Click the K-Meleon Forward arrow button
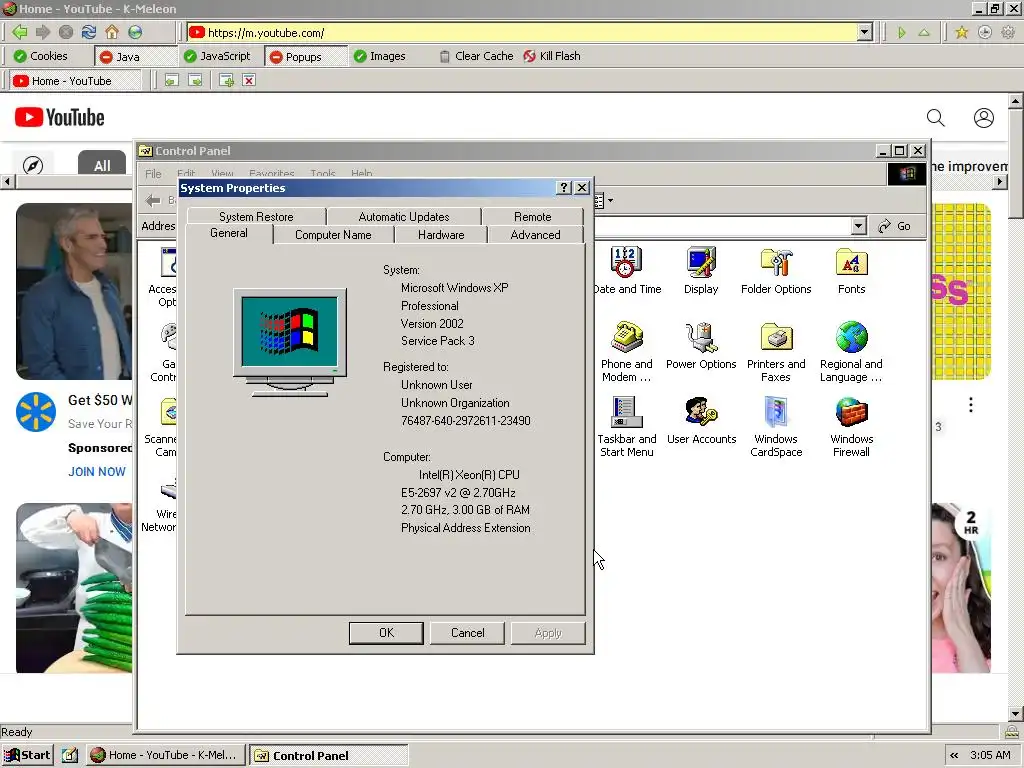Viewport: 1024px width, 768px height. point(43,32)
